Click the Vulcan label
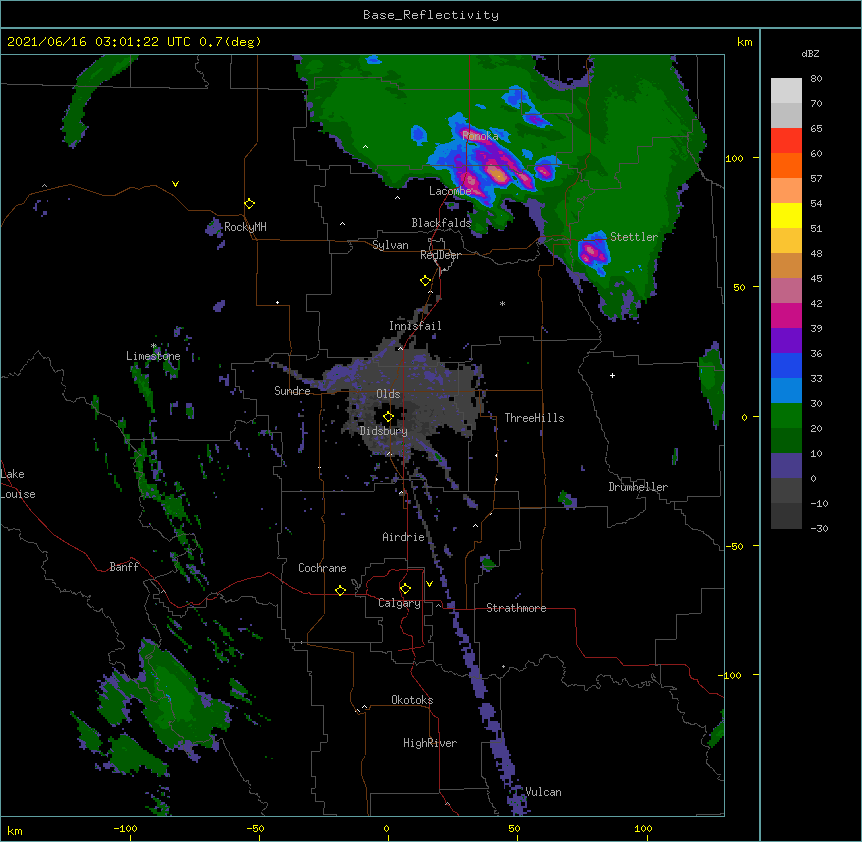Viewport: 862px width, 842px height. [x=543, y=792]
